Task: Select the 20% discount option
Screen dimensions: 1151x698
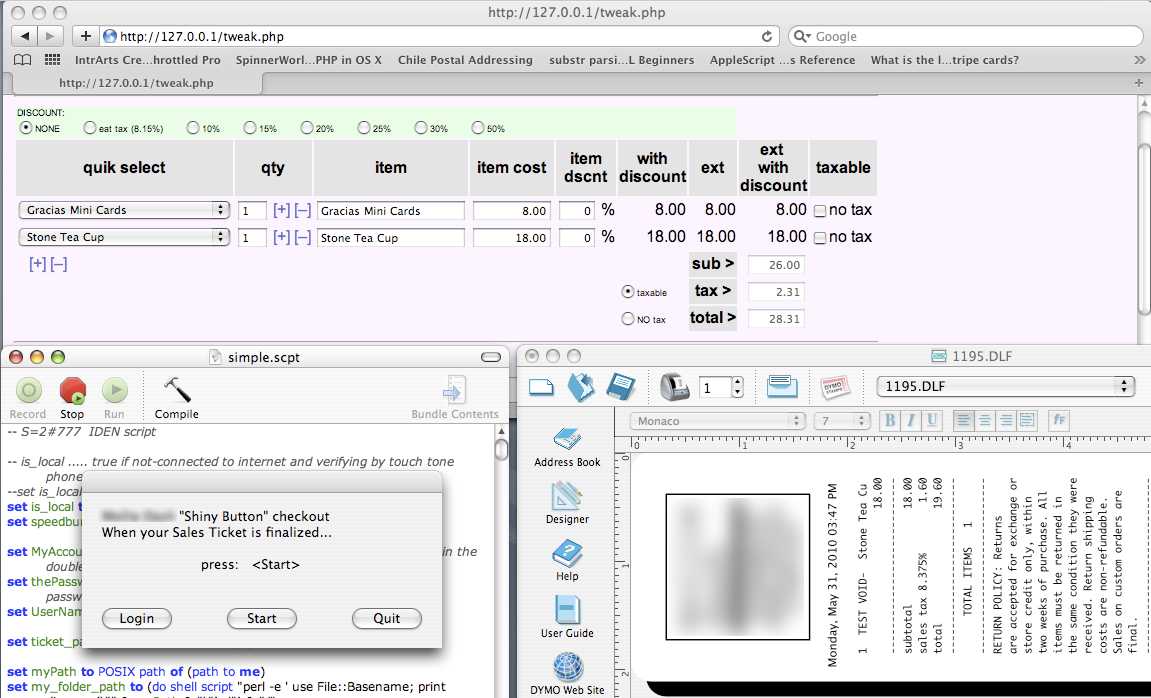Action: [307, 128]
